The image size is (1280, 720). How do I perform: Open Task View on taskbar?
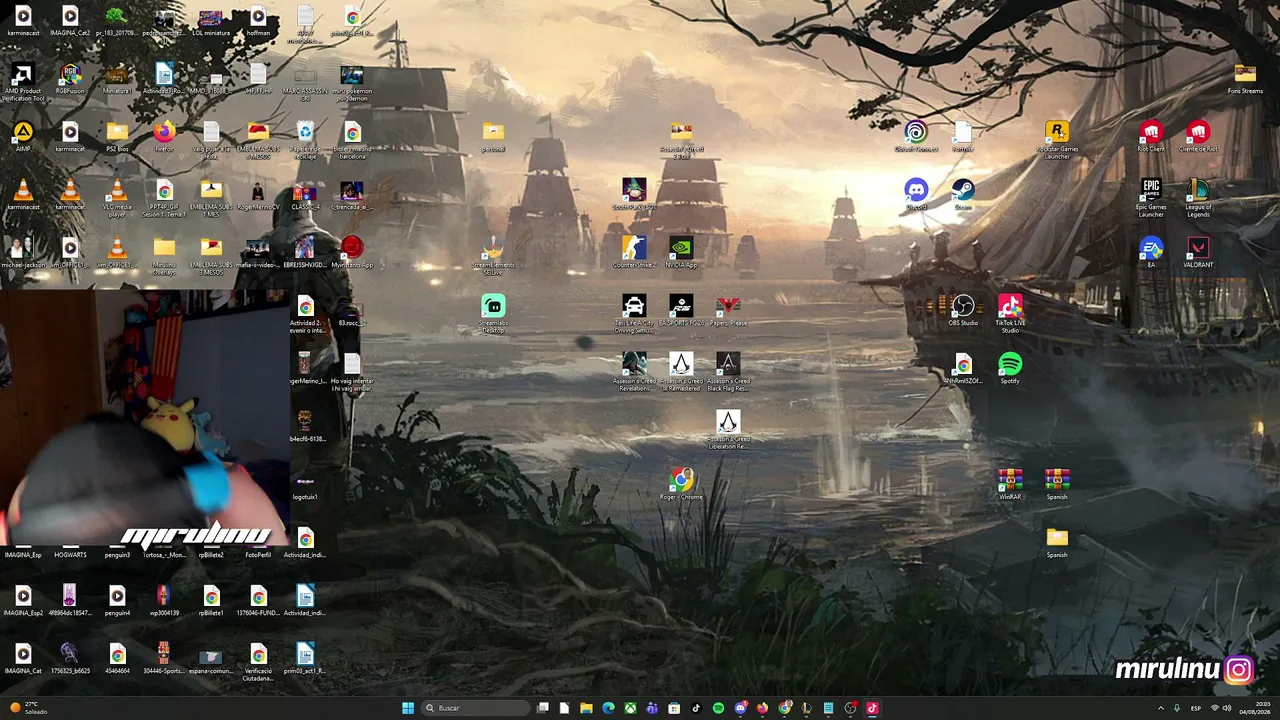point(542,708)
